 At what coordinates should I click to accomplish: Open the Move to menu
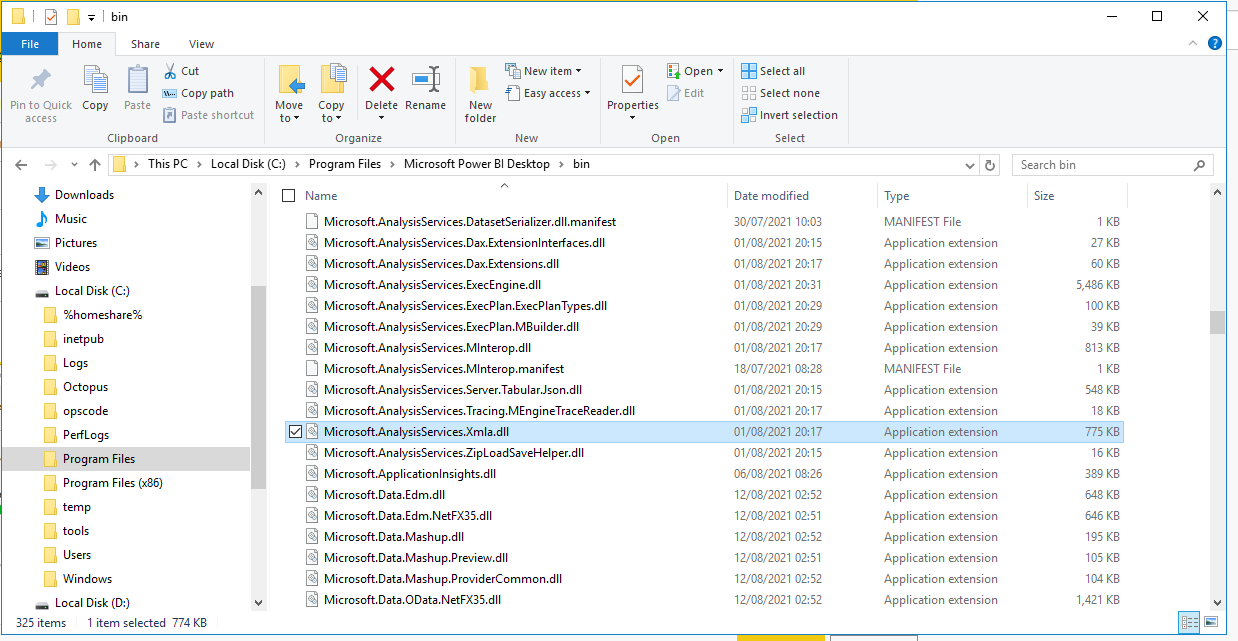click(x=289, y=96)
